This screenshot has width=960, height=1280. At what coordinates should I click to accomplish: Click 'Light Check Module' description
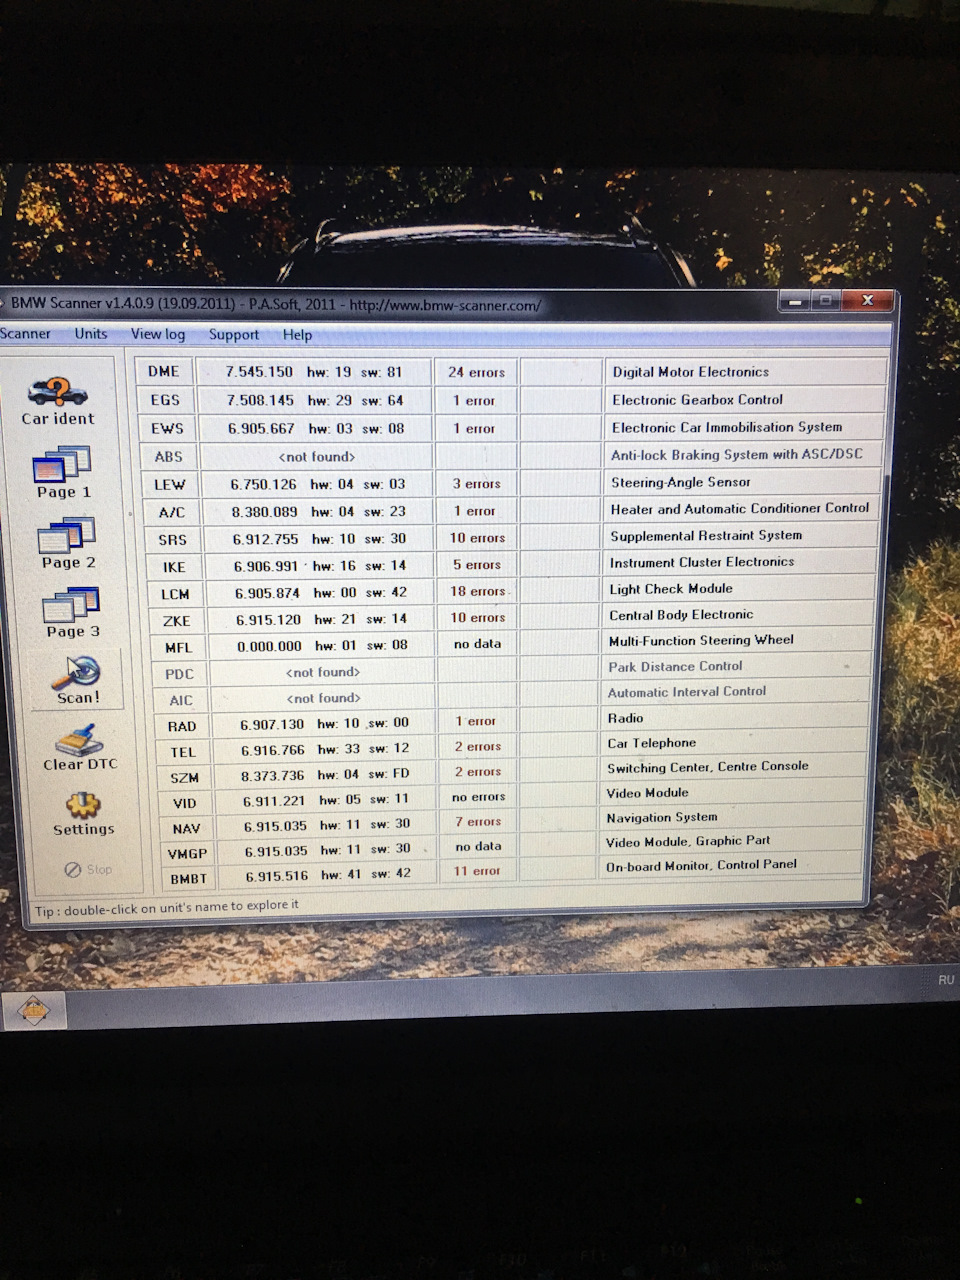pyautogui.click(x=671, y=588)
